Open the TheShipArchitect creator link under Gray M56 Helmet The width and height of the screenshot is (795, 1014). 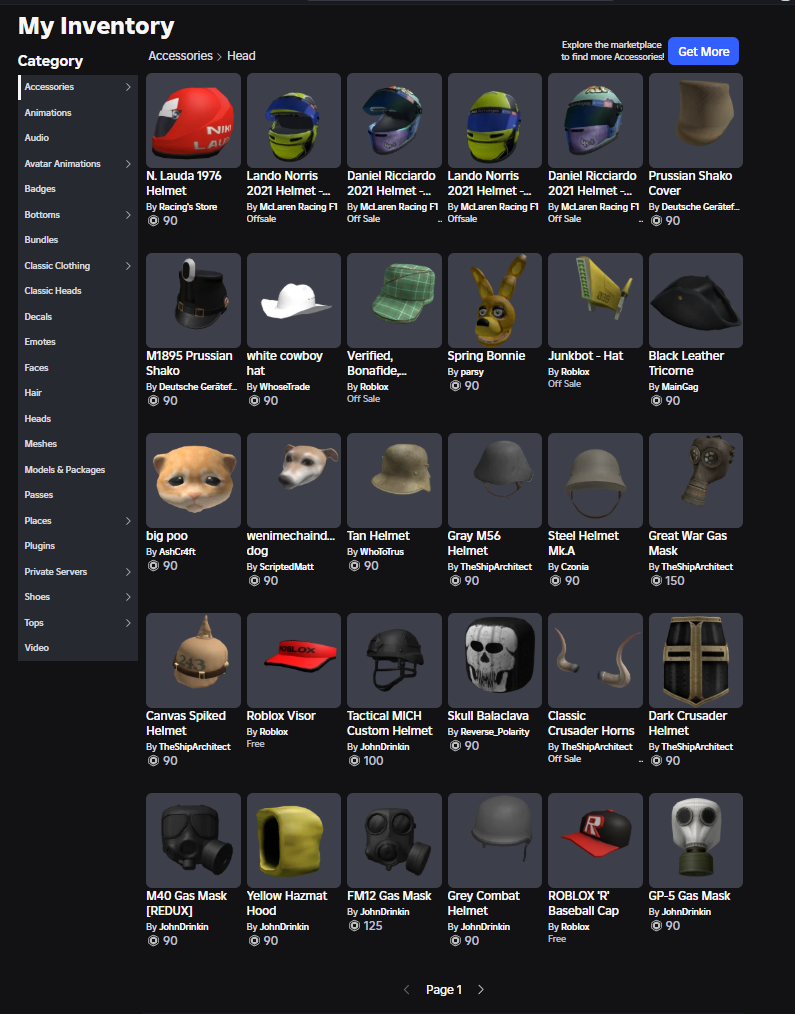[x=496, y=566]
